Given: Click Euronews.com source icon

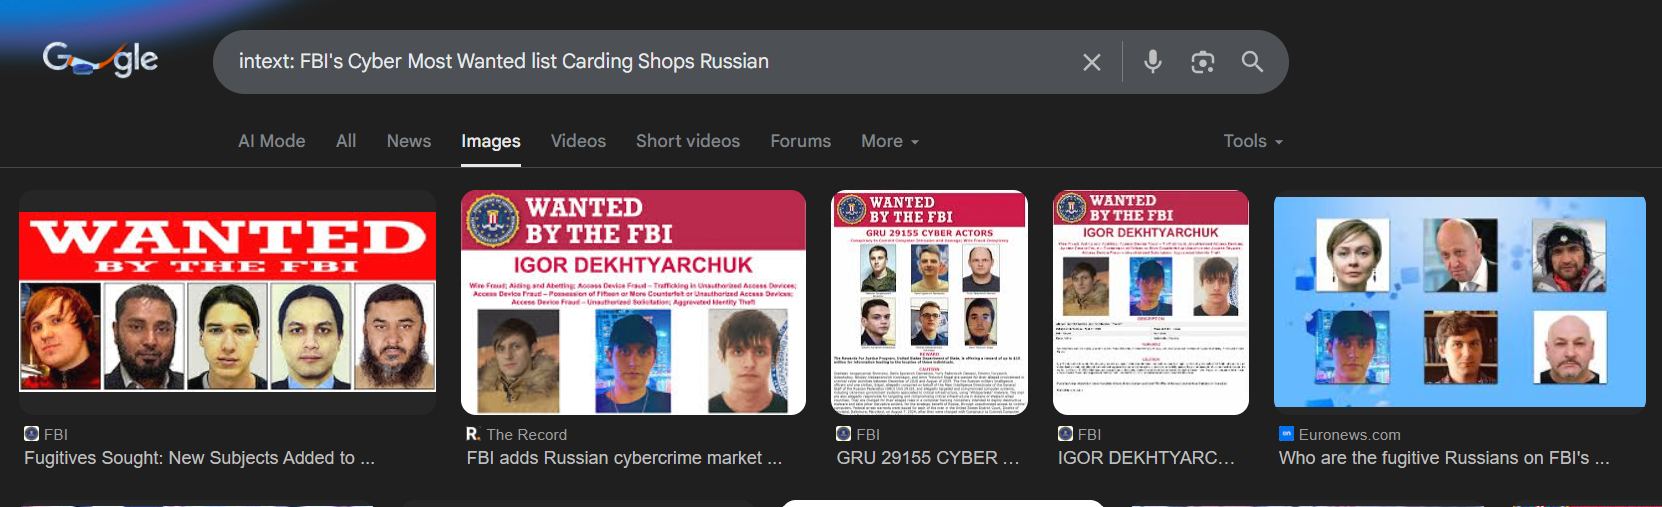Looking at the screenshot, I should (1286, 434).
